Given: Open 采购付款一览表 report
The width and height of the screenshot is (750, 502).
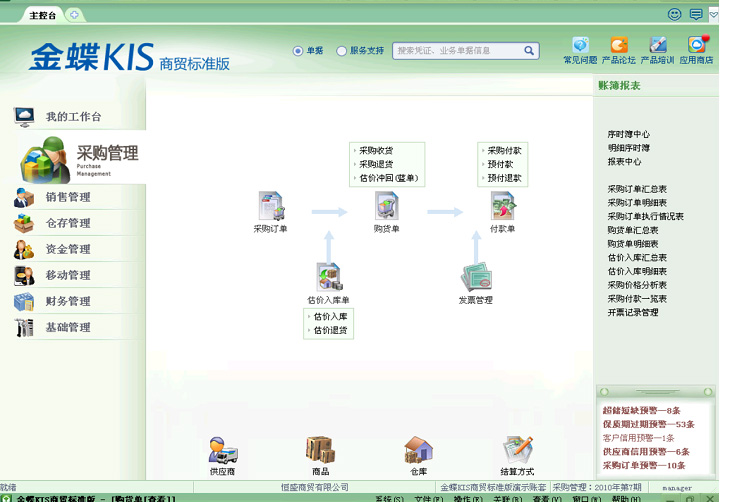Looking at the screenshot, I should click(x=637, y=299).
